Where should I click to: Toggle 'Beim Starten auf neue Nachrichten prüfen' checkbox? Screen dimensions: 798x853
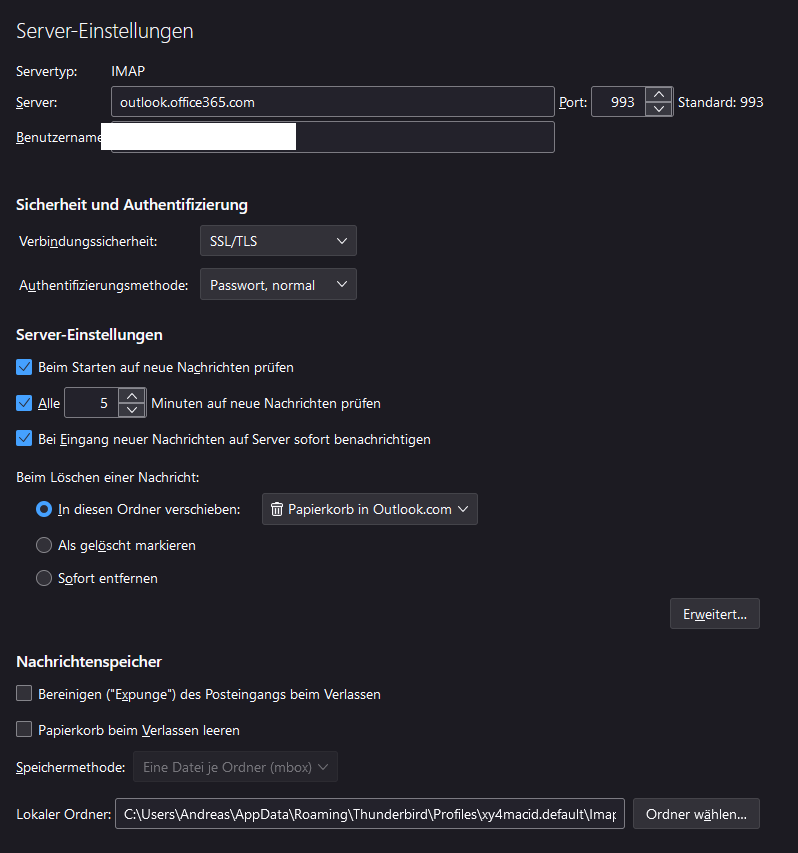[25, 367]
